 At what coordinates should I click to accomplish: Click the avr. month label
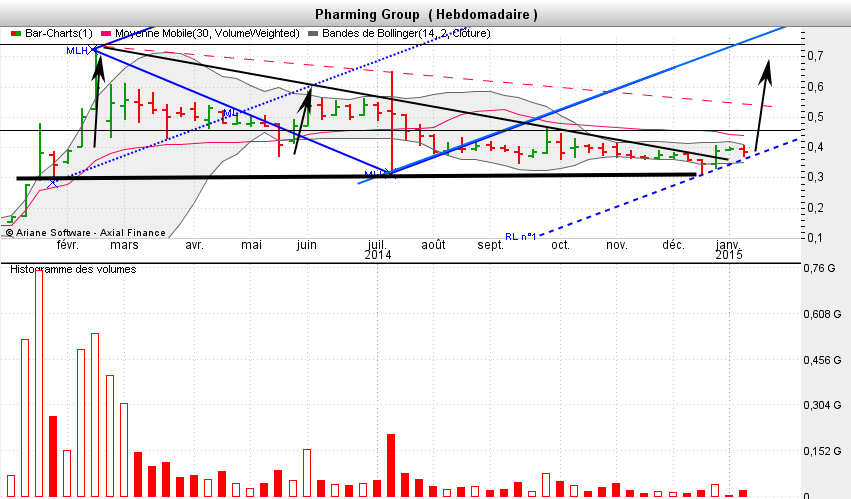tap(194, 245)
